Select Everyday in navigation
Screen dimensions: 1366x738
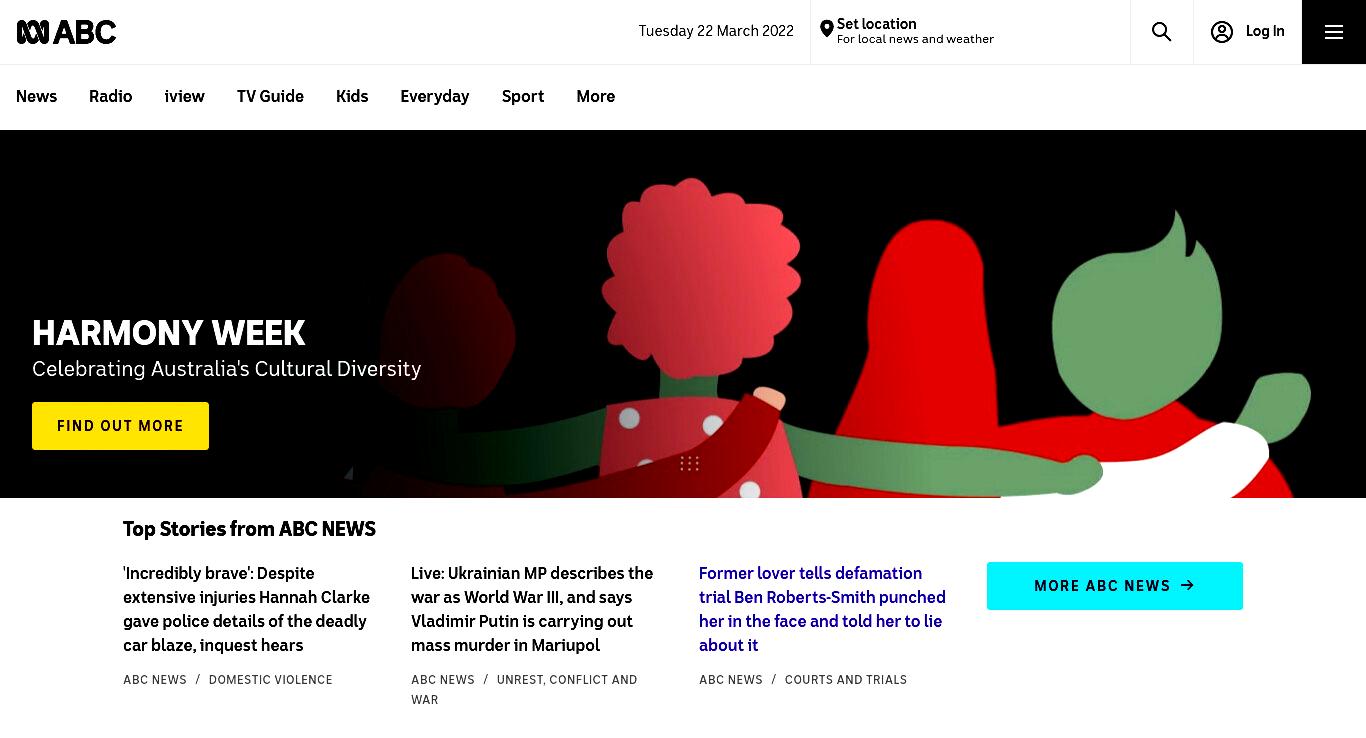[434, 97]
